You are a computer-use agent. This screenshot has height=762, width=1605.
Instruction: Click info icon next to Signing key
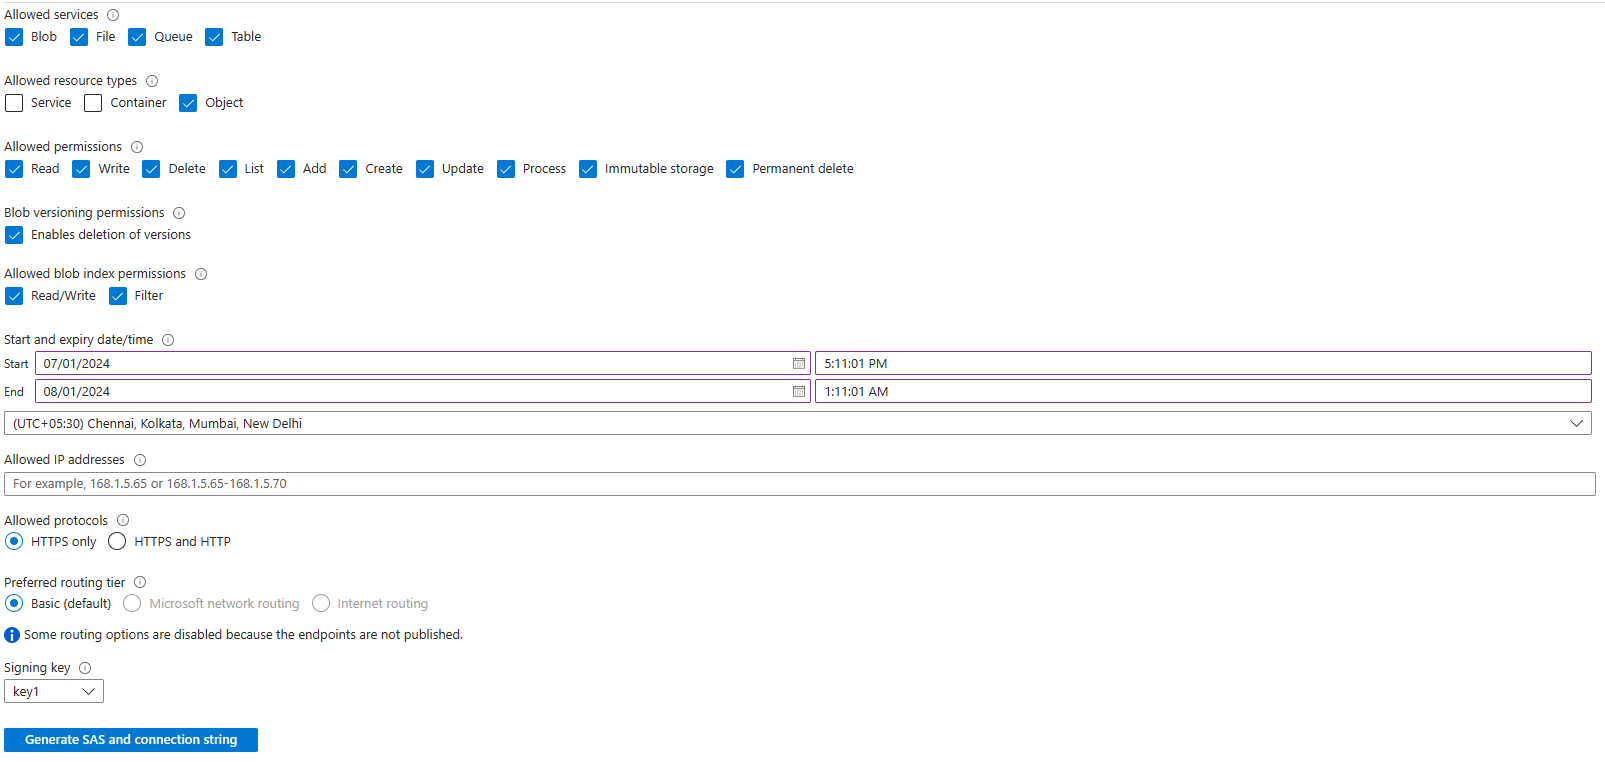(85, 668)
